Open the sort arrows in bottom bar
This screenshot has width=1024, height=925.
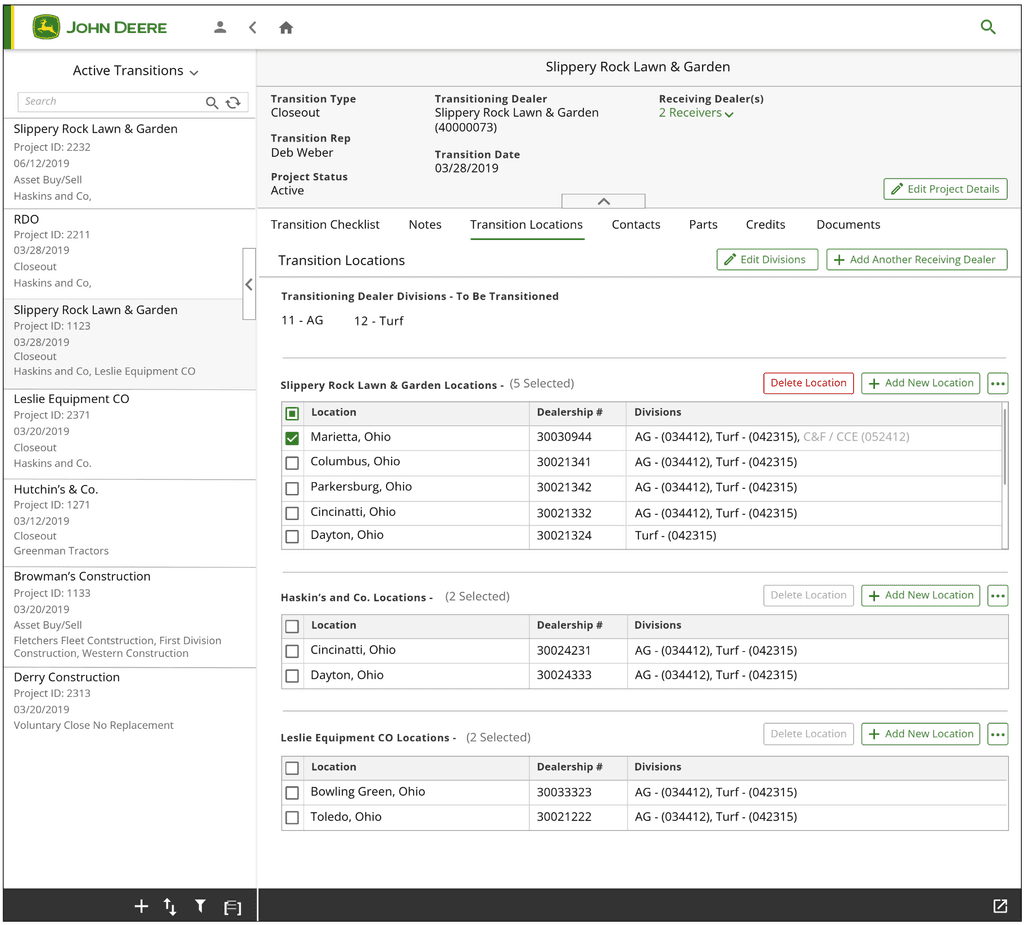pos(170,906)
